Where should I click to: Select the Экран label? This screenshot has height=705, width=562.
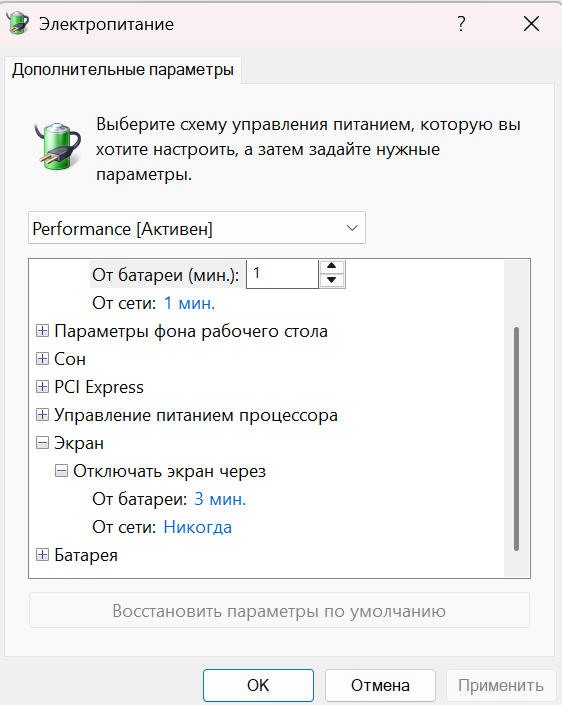click(x=79, y=443)
